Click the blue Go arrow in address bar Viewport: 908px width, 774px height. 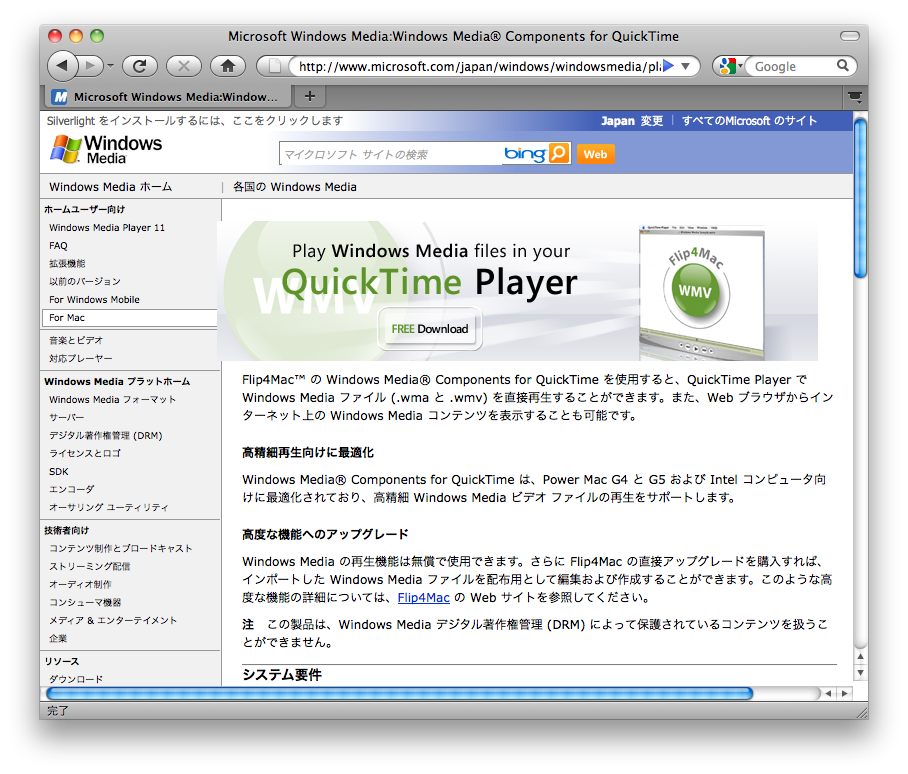[x=669, y=66]
